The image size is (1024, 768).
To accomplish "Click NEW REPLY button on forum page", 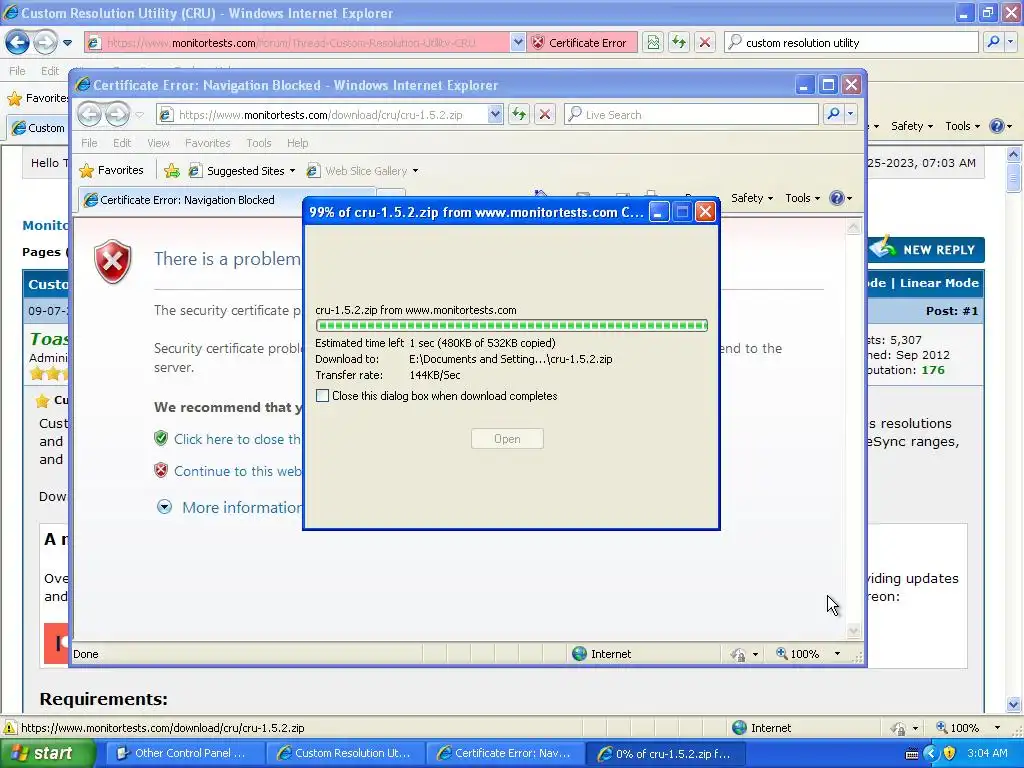I will point(926,249).
